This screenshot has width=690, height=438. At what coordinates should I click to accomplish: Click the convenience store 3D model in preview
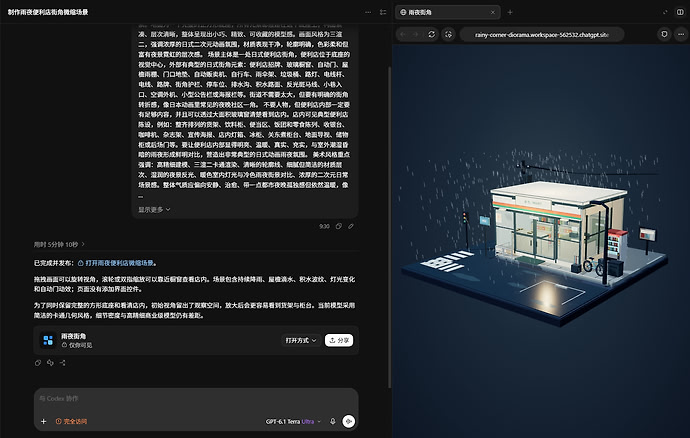pos(559,227)
